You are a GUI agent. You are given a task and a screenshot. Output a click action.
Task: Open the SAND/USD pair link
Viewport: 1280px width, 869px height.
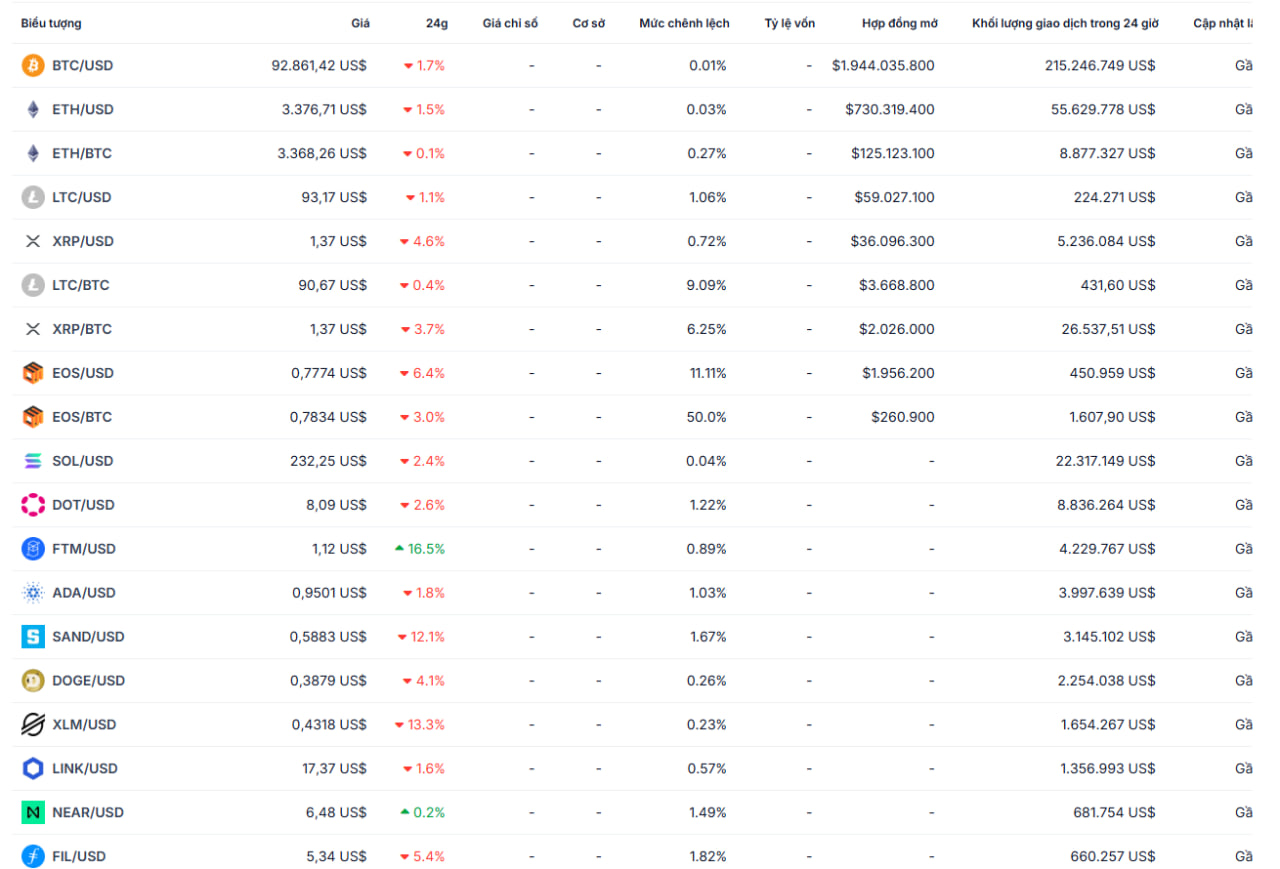coord(88,637)
